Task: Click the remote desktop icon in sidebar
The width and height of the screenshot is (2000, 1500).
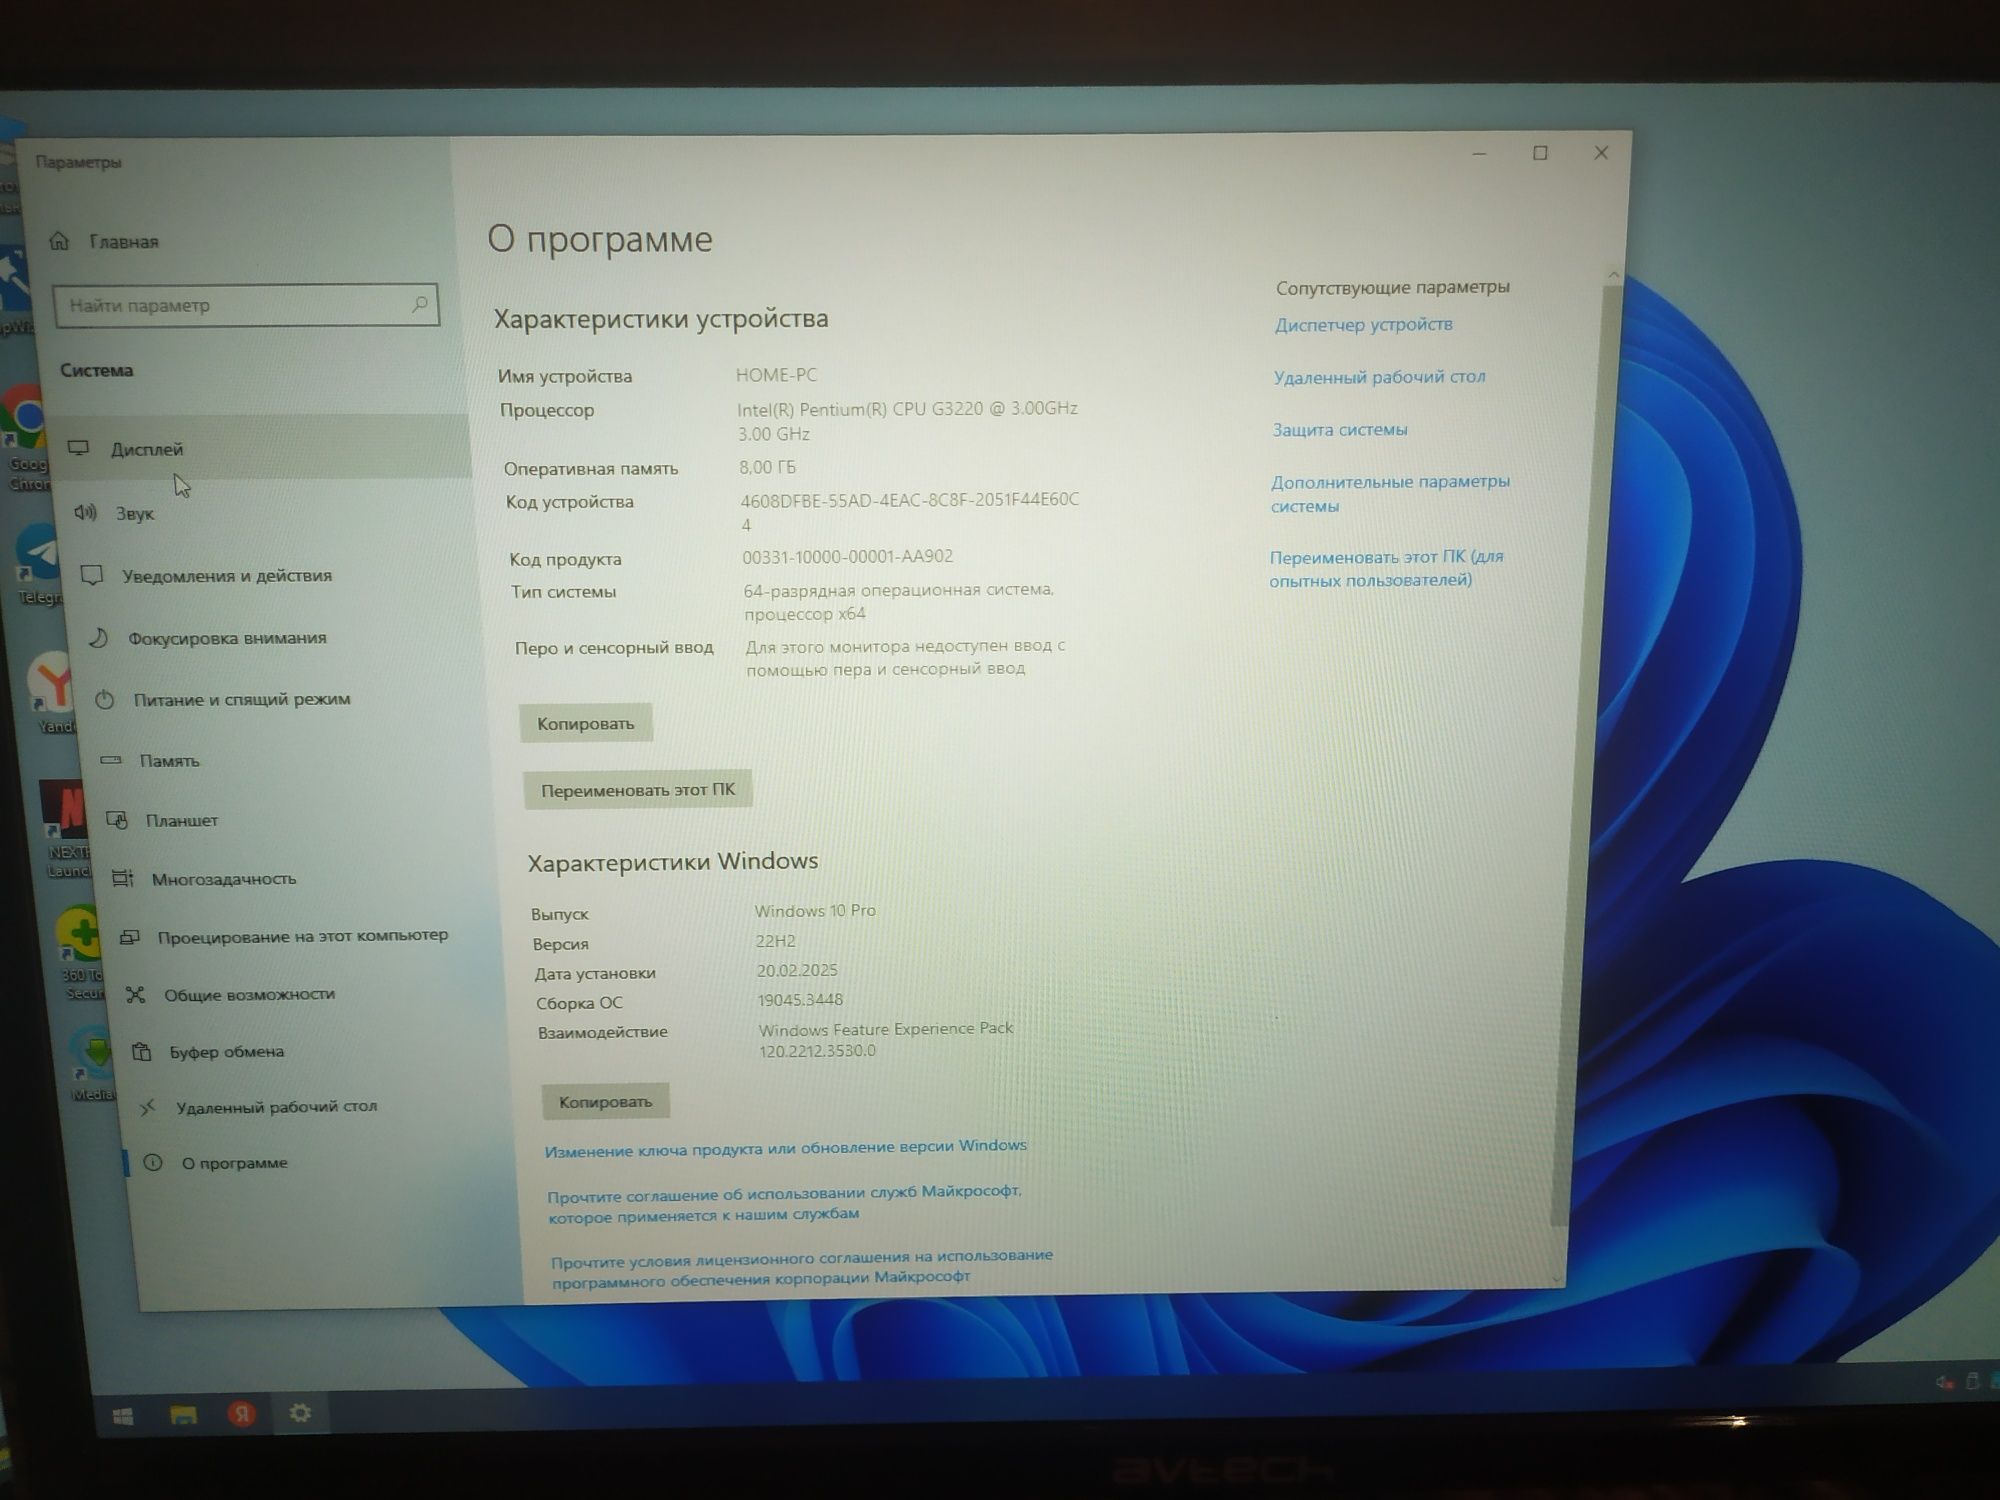Action: pos(147,1107)
